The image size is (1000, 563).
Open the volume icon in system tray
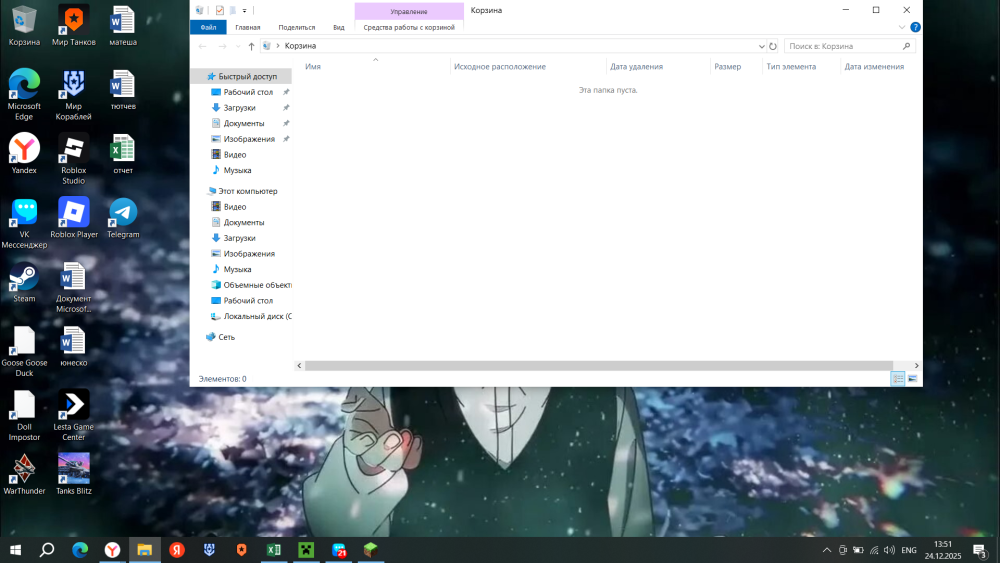[x=889, y=550]
